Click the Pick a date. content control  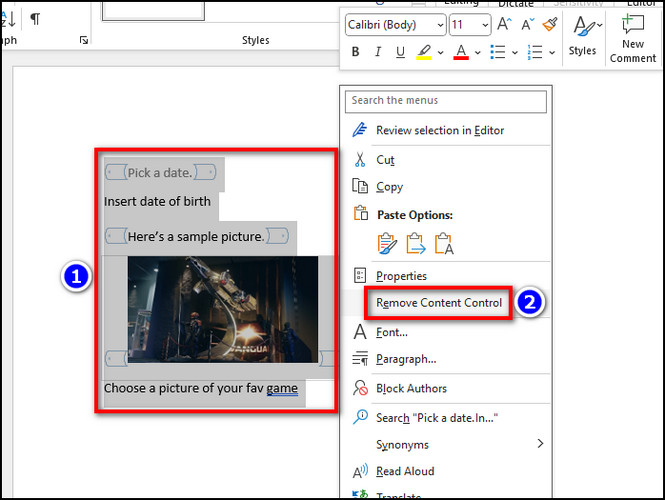160,173
